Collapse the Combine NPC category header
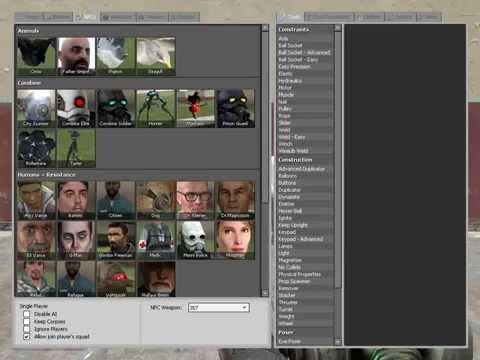The image size is (480, 360). tap(138, 83)
